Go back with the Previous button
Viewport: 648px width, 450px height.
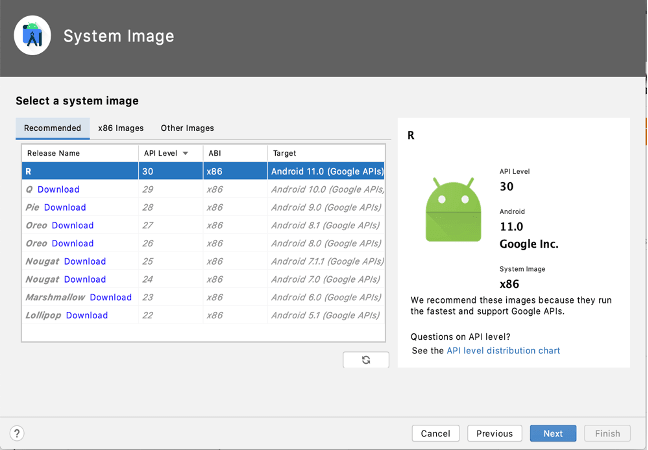click(x=494, y=433)
